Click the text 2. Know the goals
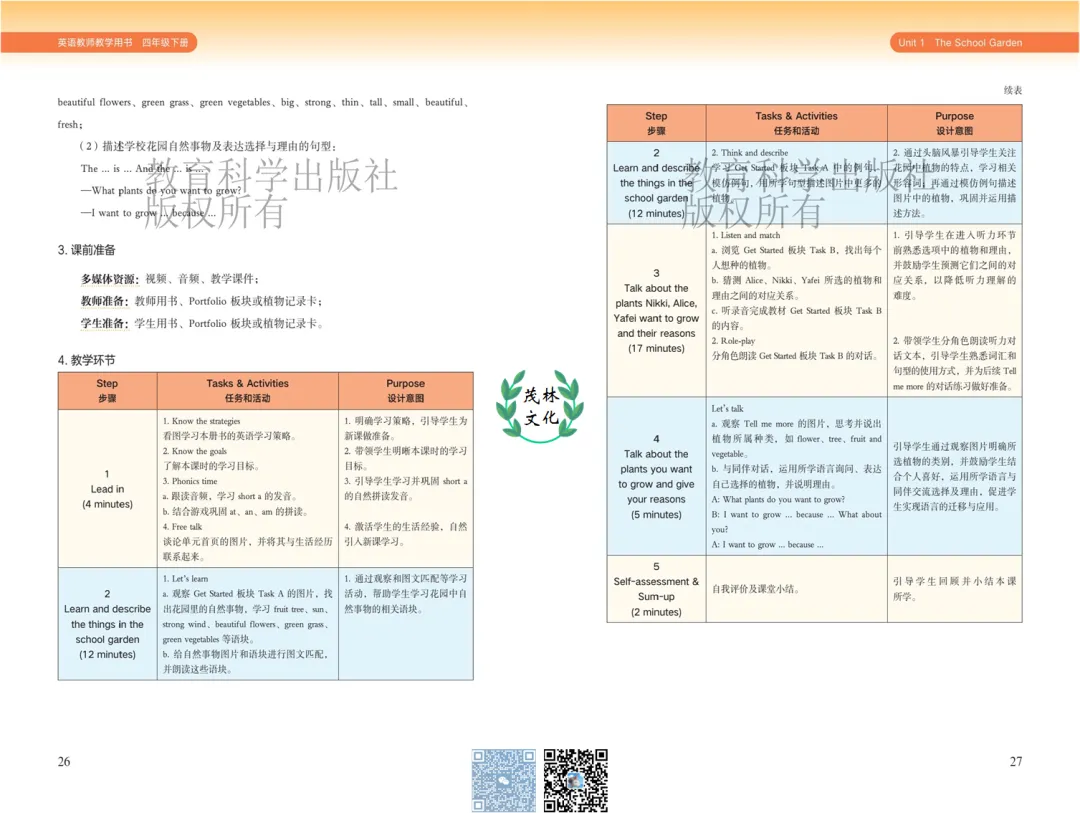Screen dimensions: 1080x813 (x=195, y=451)
